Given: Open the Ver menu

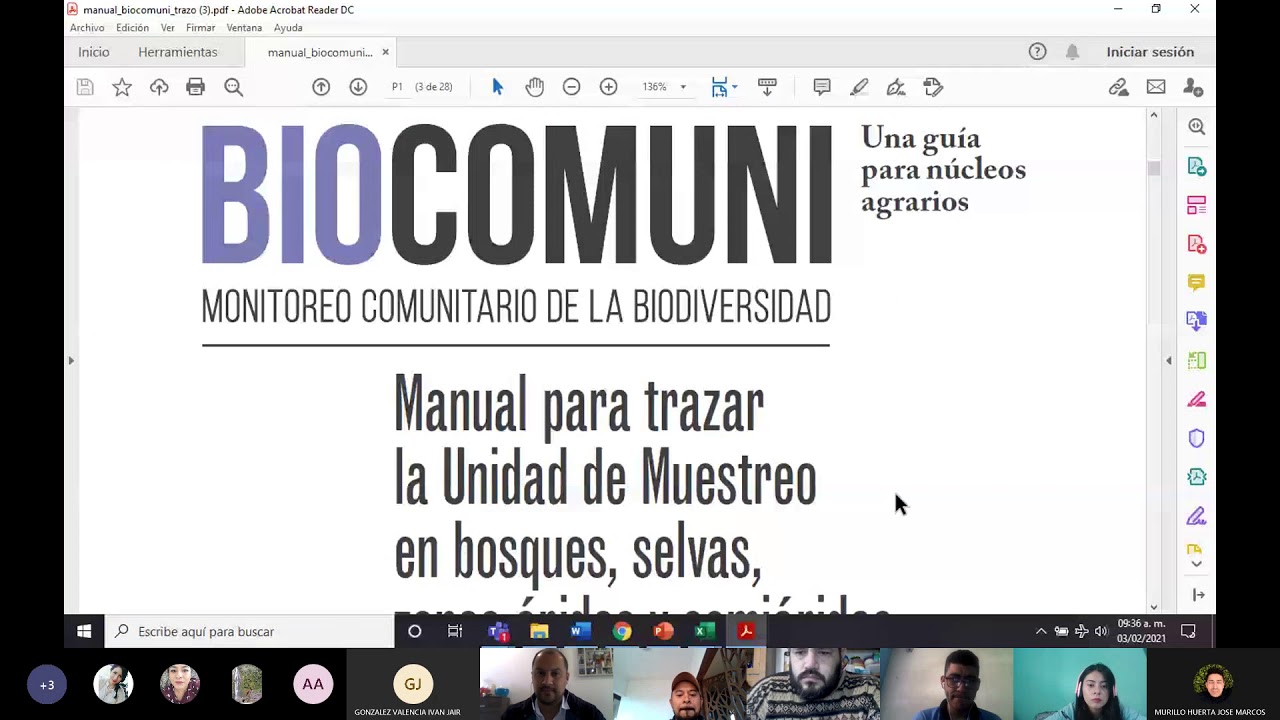Looking at the screenshot, I should 168,28.
